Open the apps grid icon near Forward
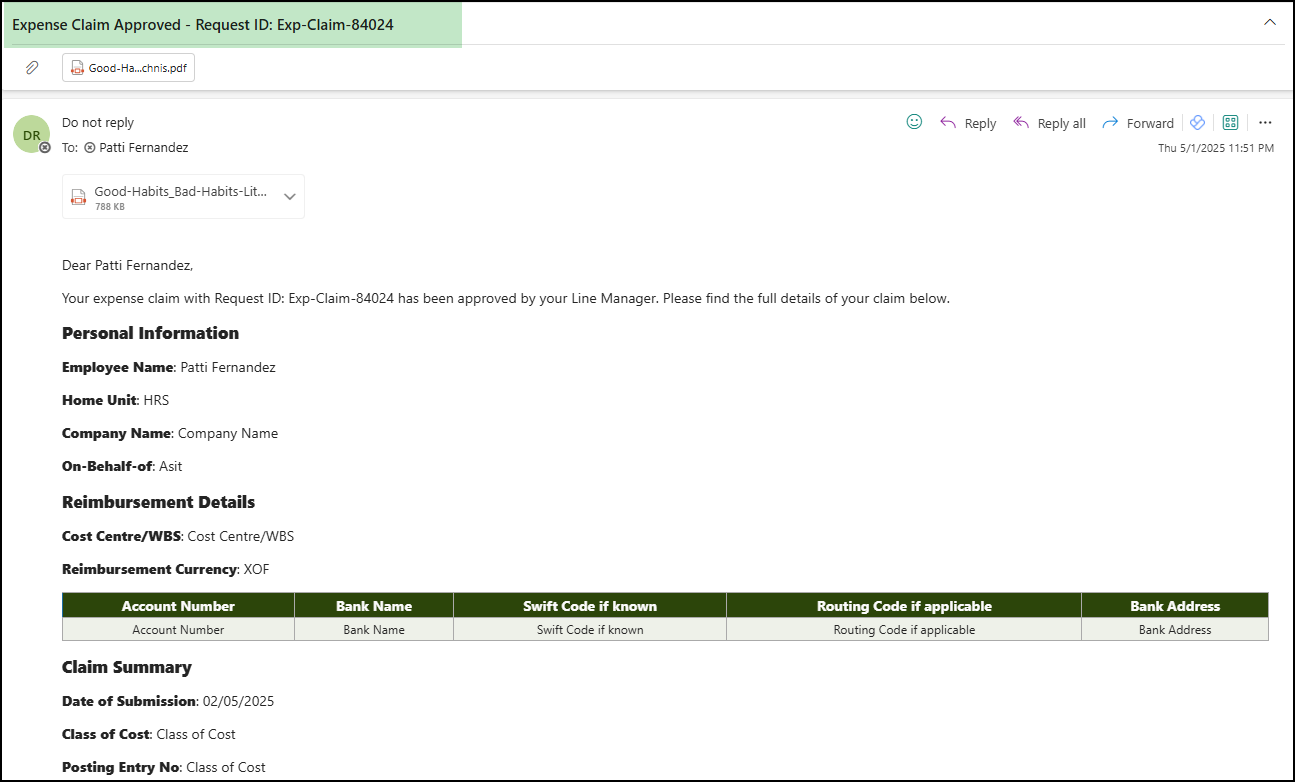1295x782 pixels. (x=1230, y=121)
